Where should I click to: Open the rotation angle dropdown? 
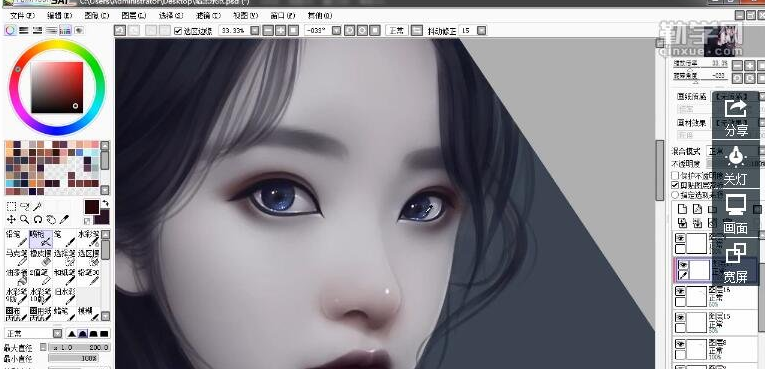(x=336, y=31)
